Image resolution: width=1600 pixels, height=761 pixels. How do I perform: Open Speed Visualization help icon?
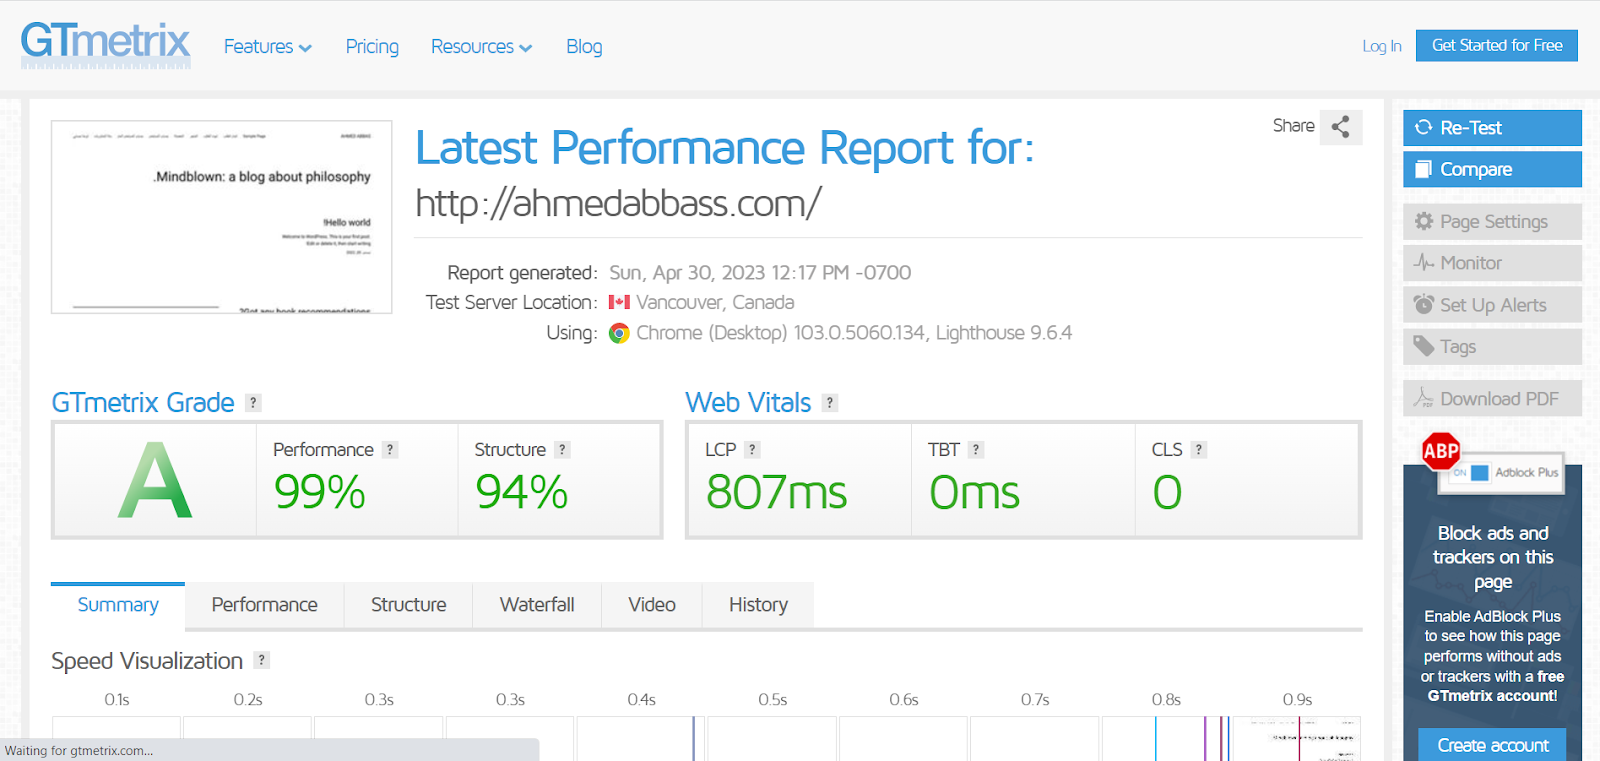(261, 660)
